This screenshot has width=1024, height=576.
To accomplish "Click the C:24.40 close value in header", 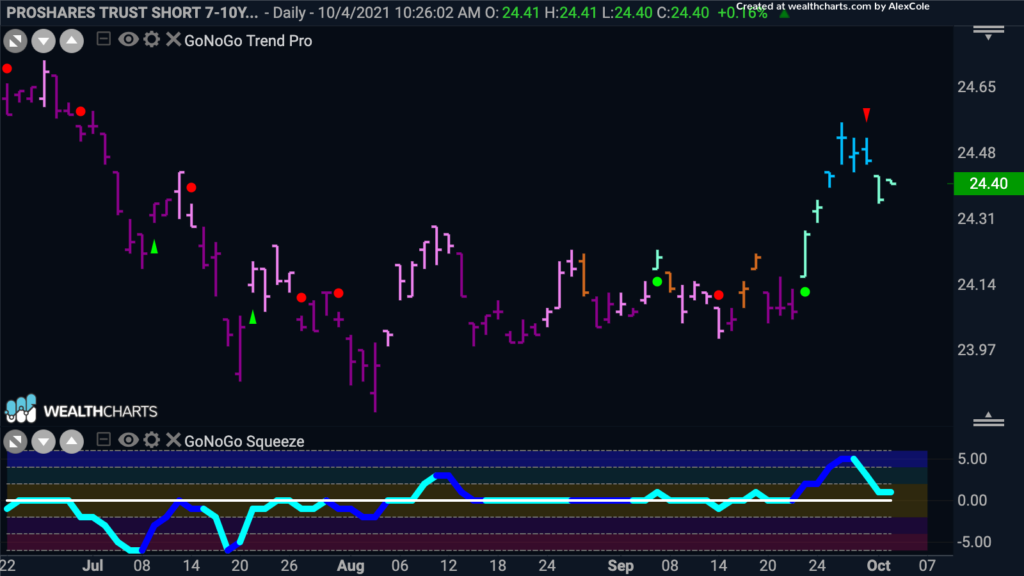I will [682, 12].
